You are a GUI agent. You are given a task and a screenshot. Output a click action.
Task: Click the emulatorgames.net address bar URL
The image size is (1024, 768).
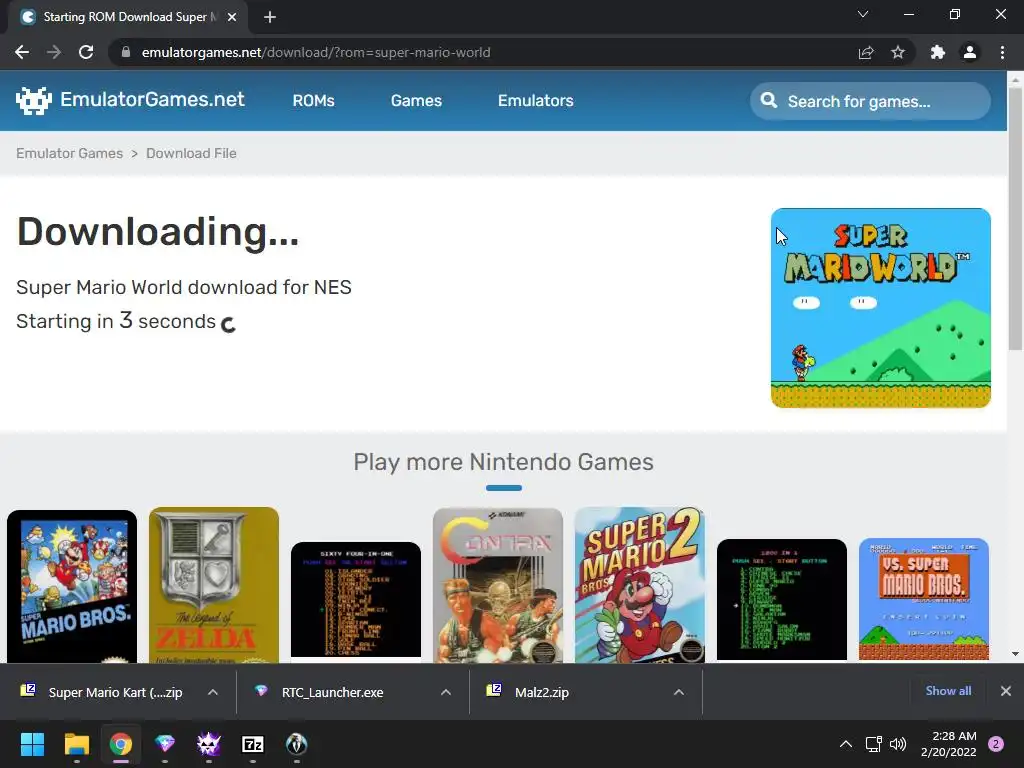coord(316,52)
